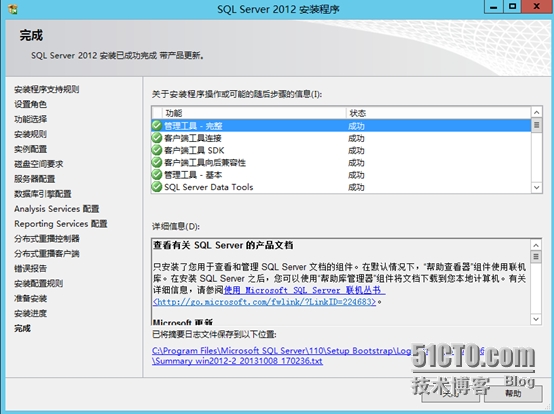Close the SQL Server 2012 setup window
554x414 pixels.
point(537,7)
